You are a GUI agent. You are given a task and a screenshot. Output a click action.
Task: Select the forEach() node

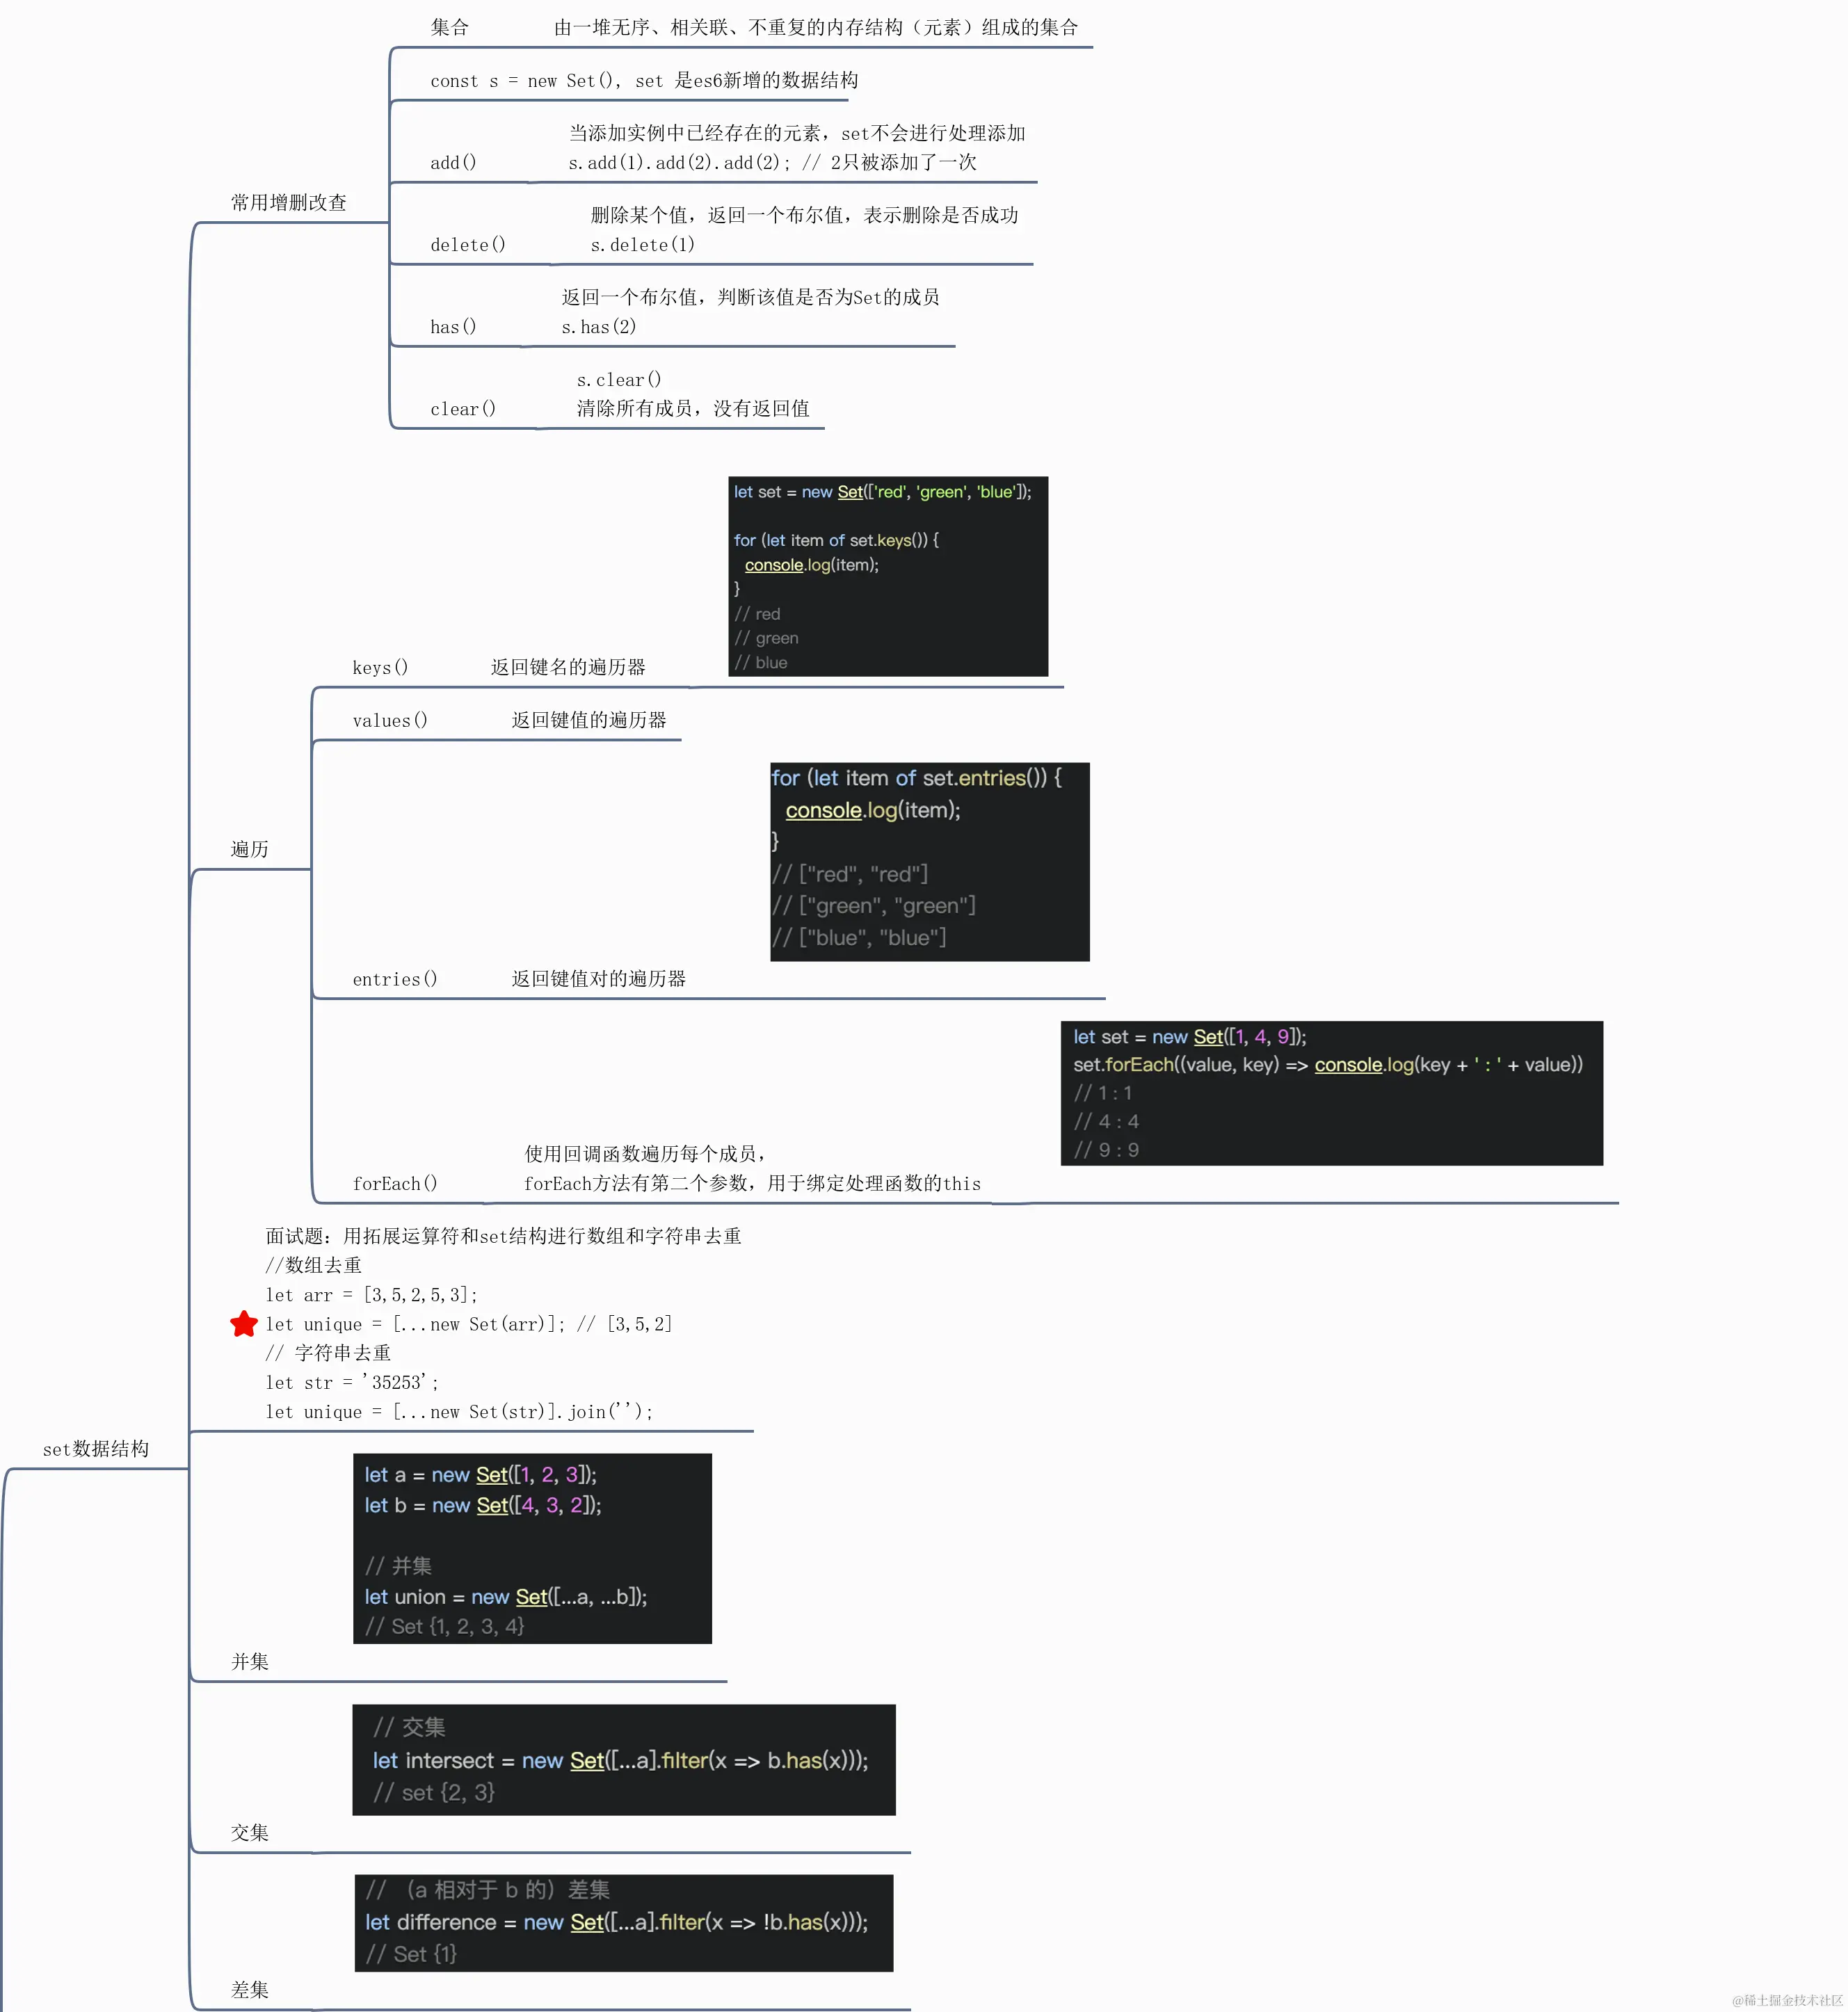click(395, 1184)
